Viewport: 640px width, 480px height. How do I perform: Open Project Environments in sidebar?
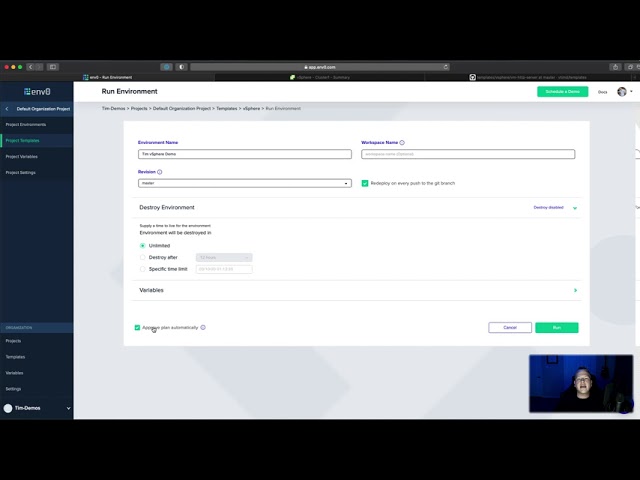(x=26, y=124)
